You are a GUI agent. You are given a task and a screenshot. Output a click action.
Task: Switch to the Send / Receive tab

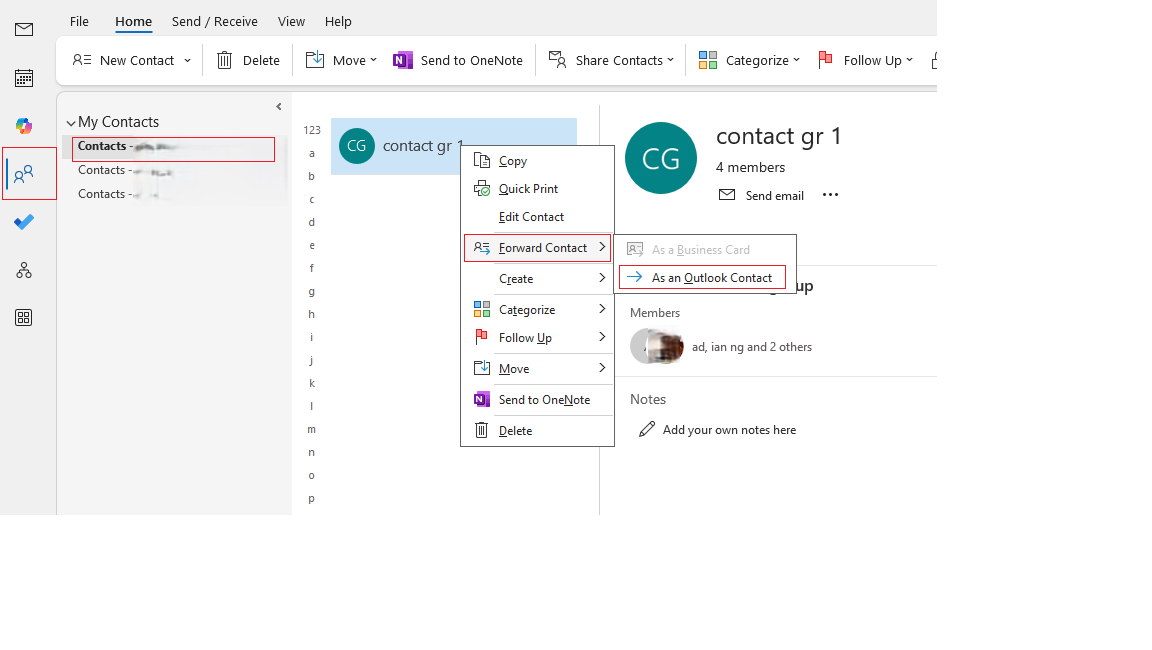[215, 21]
